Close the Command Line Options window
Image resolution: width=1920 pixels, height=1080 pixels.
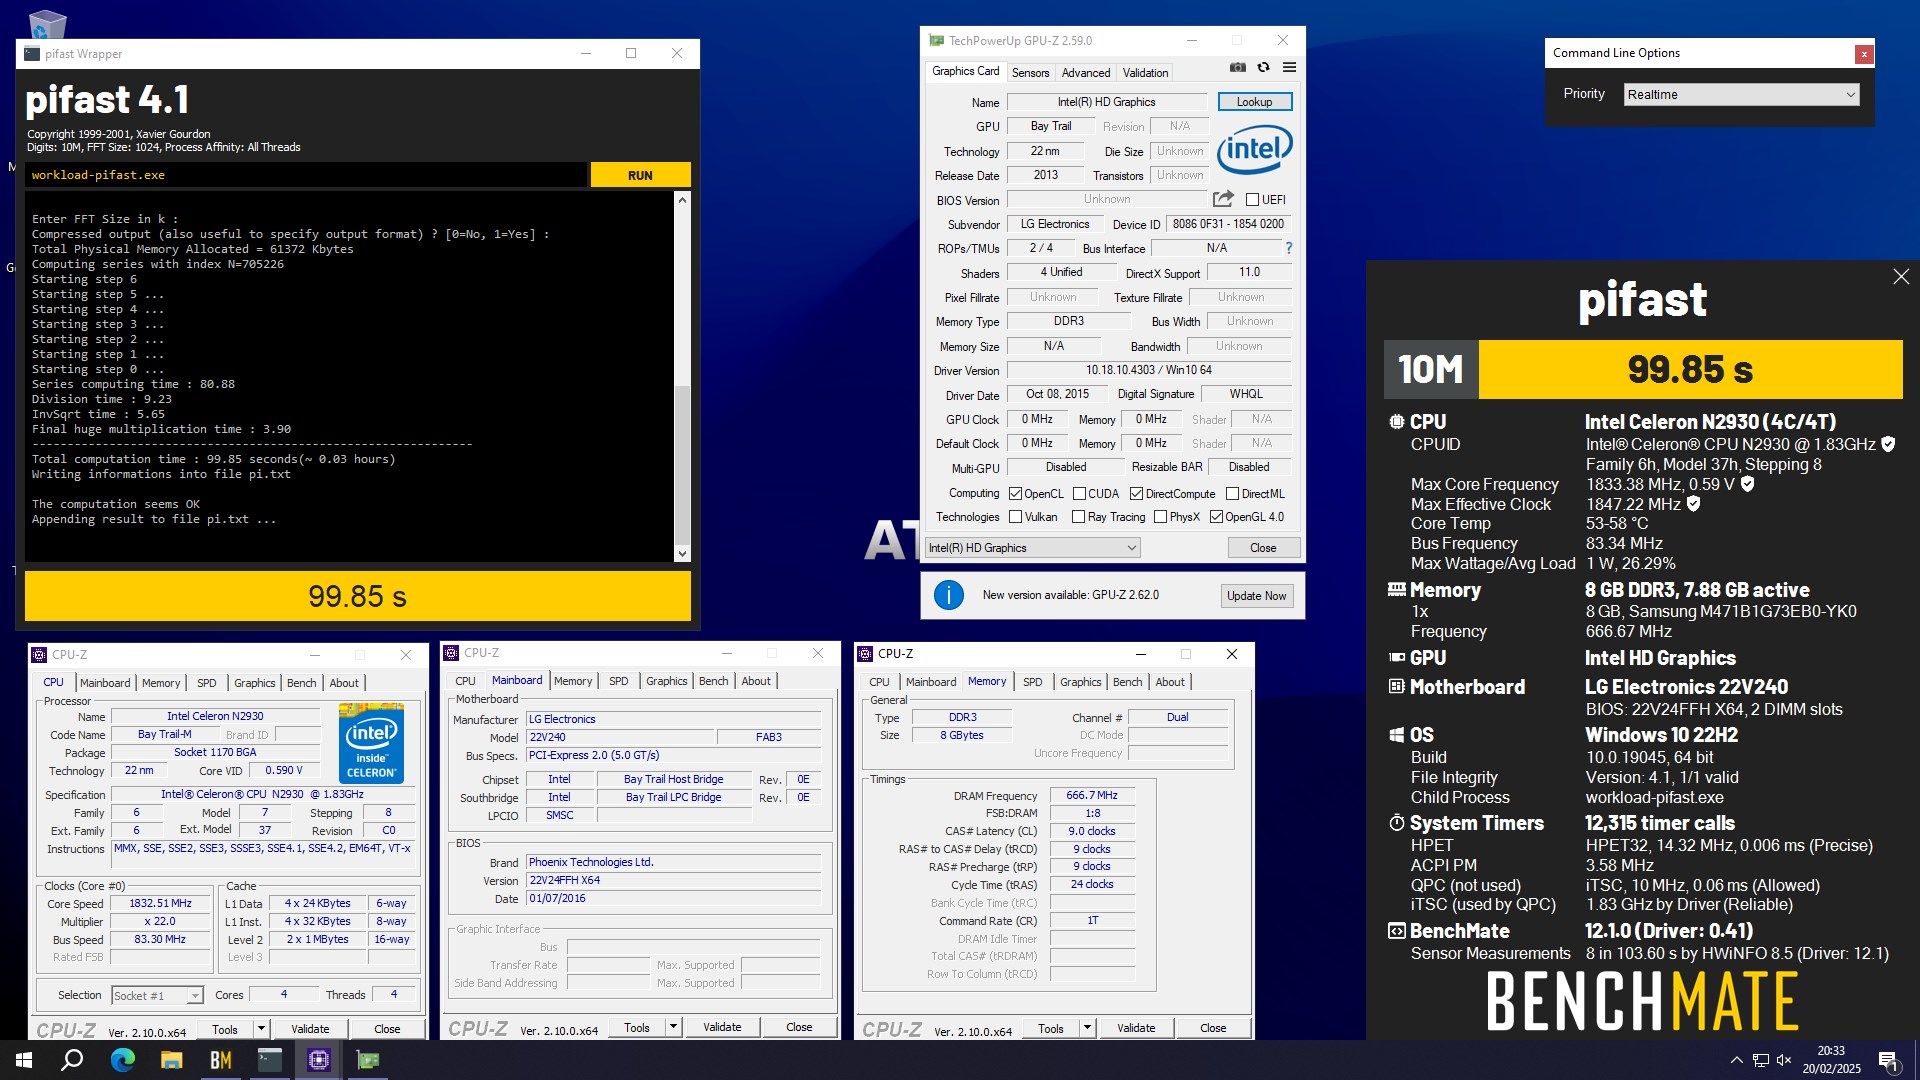coord(1864,54)
